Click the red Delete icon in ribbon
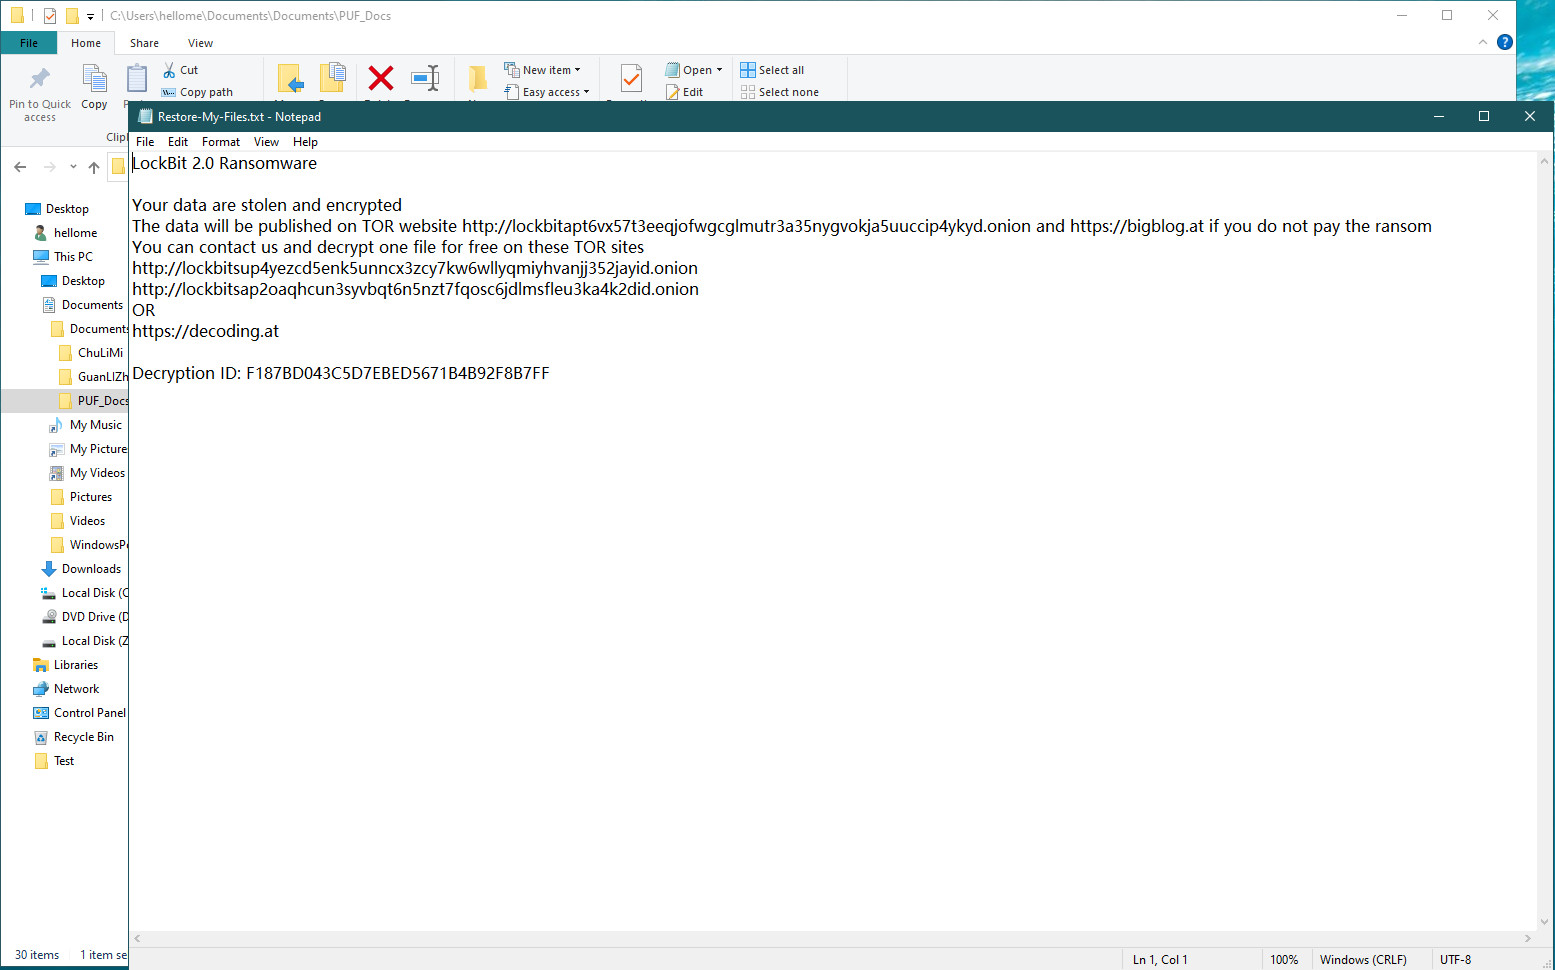This screenshot has width=1555, height=970. tap(380, 78)
